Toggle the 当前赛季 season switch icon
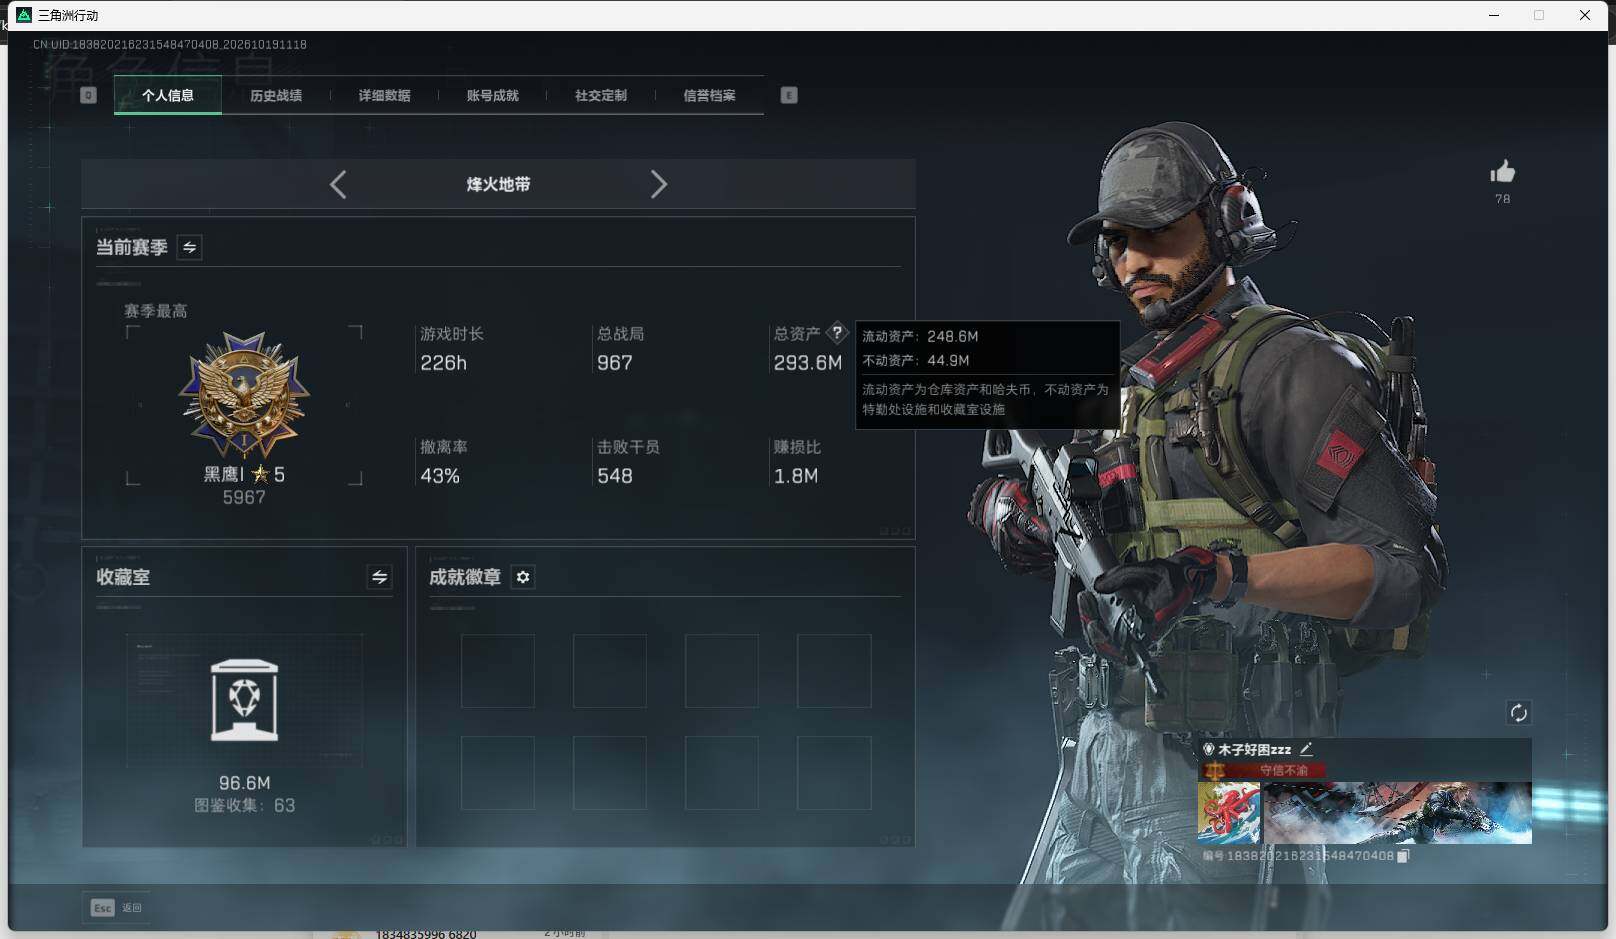1616x939 pixels. click(x=189, y=247)
